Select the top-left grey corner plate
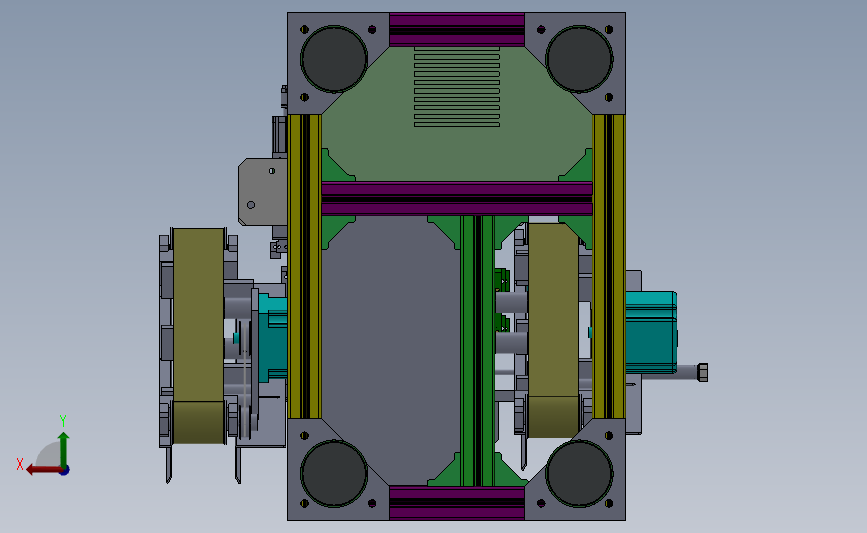This screenshot has height=533, width=867. coord(338,64)
